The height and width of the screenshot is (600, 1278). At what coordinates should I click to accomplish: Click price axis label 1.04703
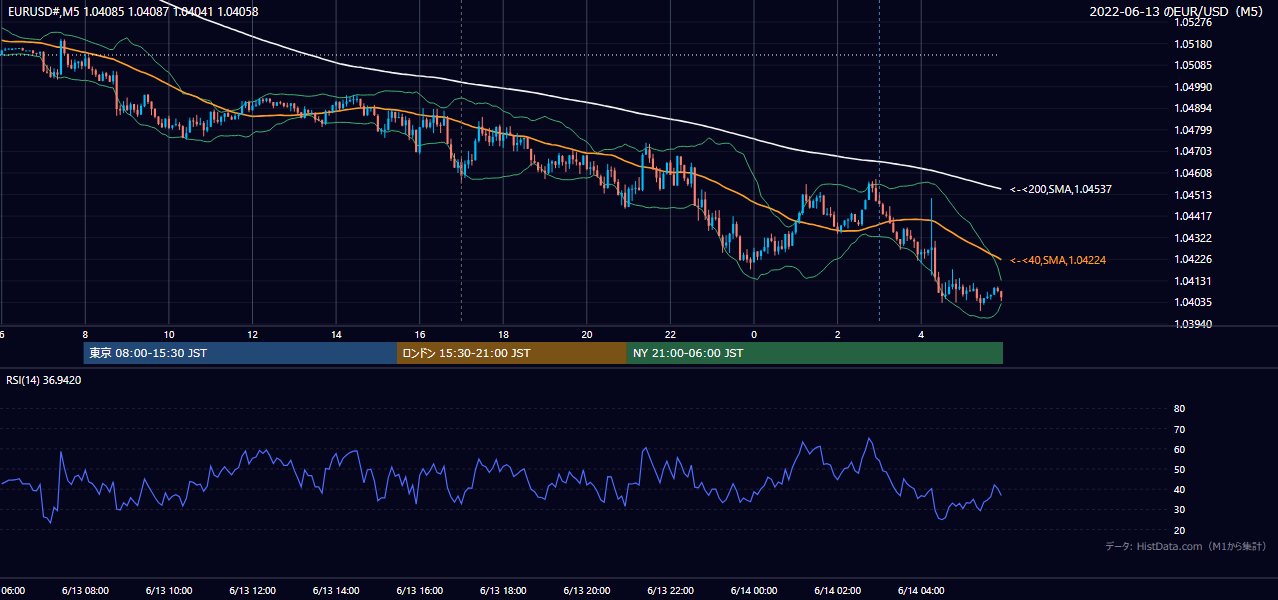(1194, 152)
